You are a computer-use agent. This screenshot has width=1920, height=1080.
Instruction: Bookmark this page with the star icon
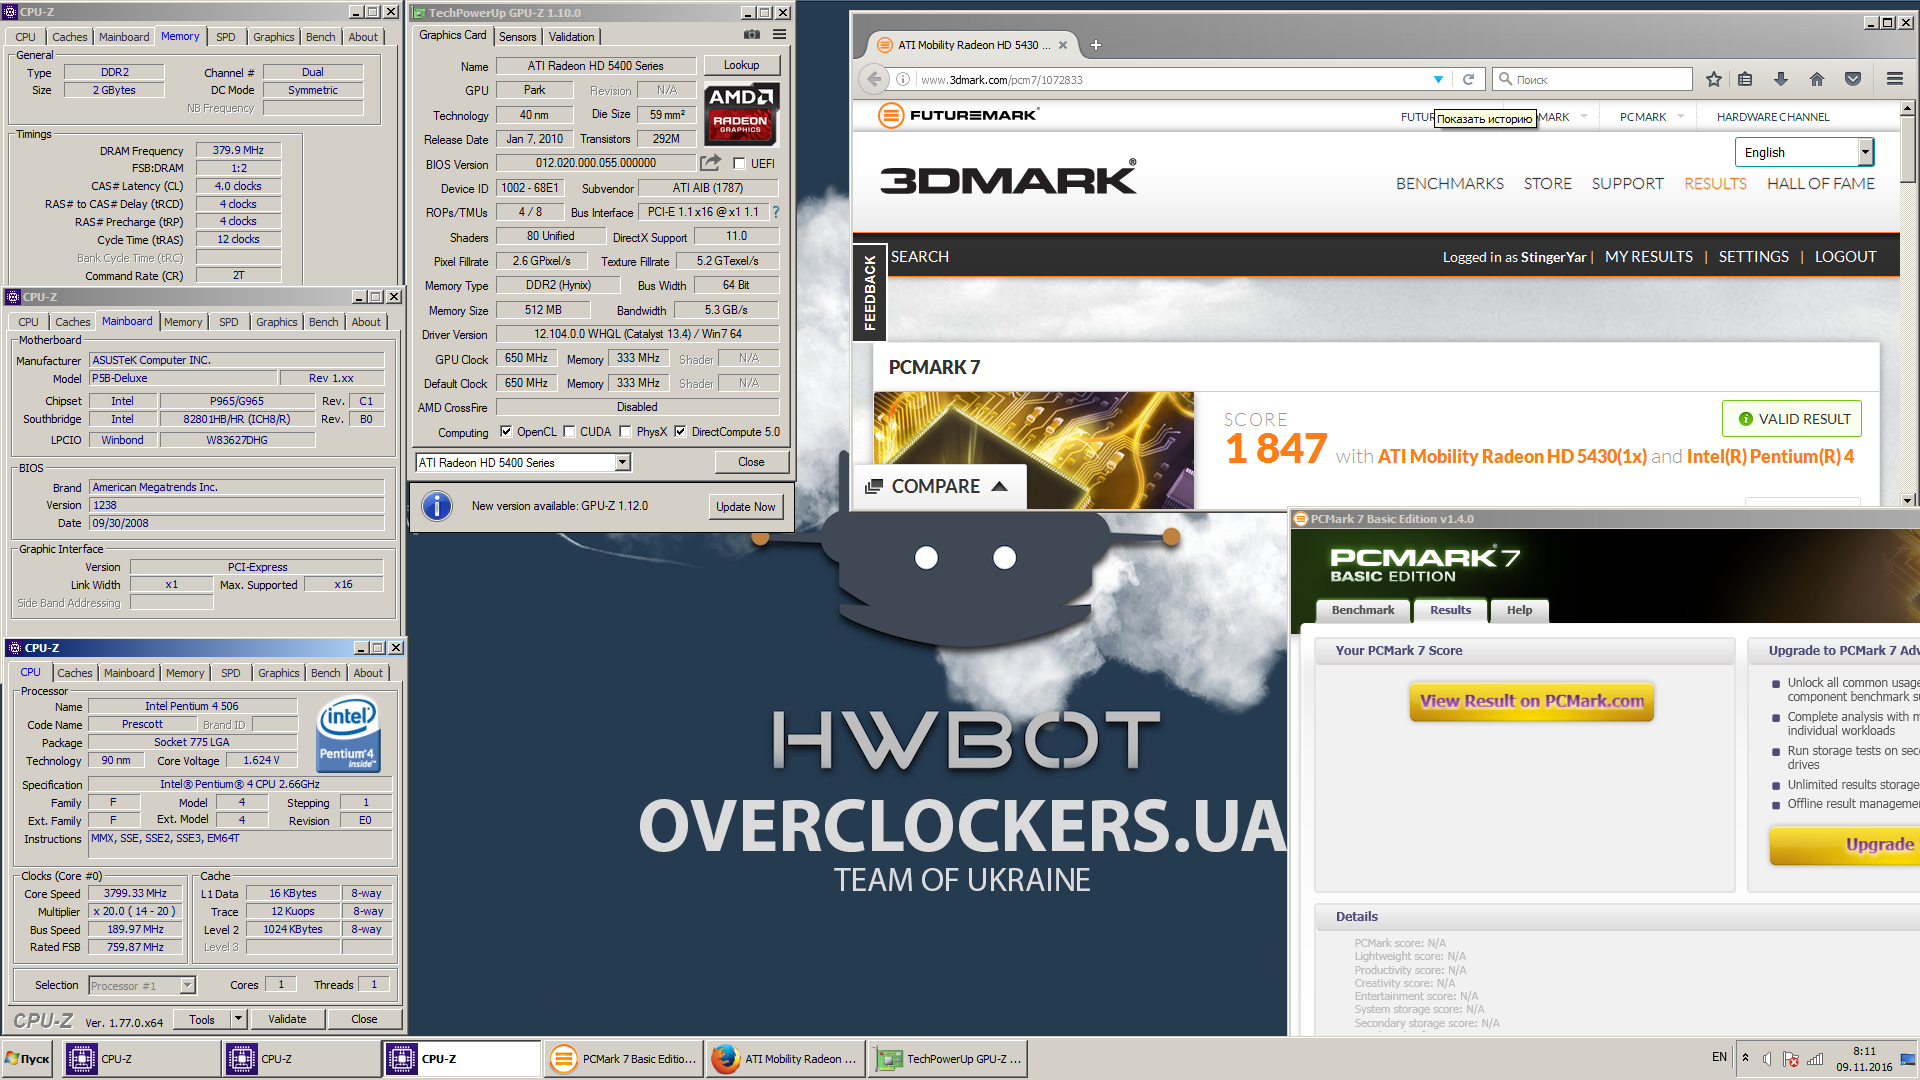click(x=1714, y=79)
